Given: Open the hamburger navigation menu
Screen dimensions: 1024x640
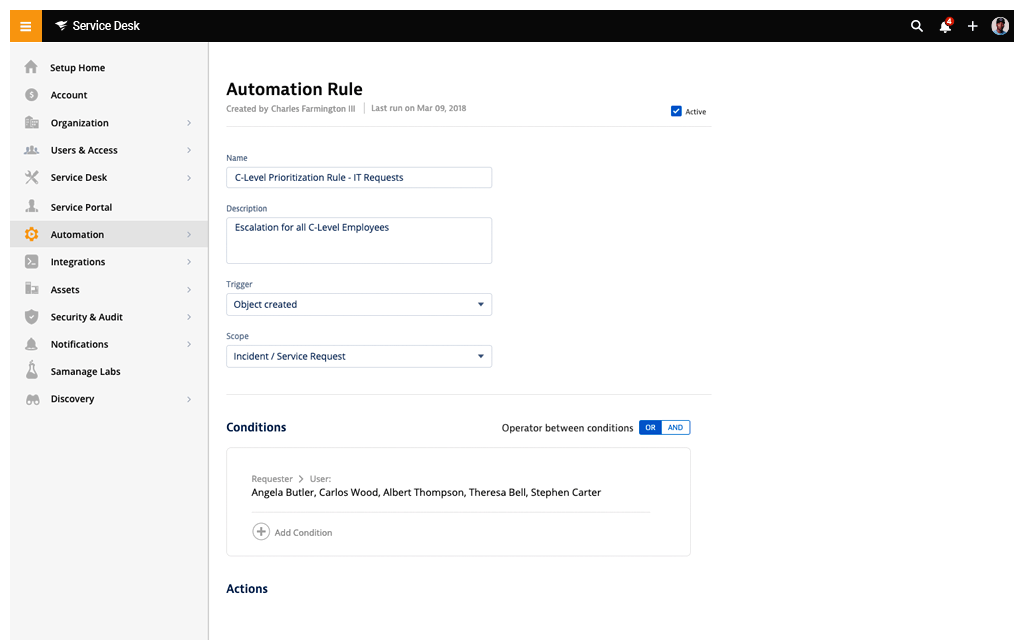Looking at the screenshot, I should tap(25, 25).
